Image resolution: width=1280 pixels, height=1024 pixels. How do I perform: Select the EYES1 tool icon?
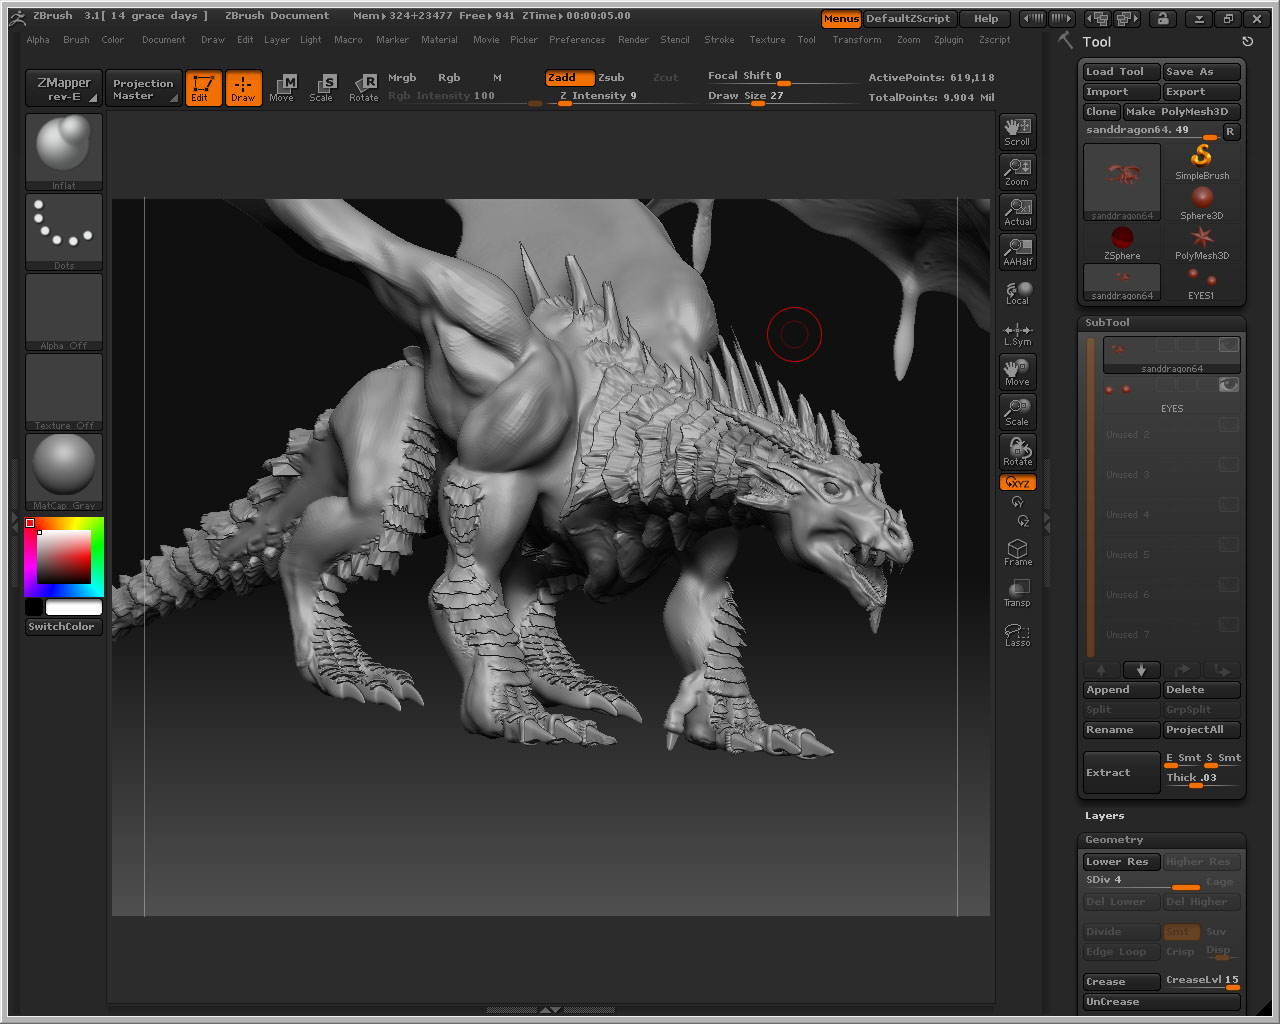pos(1202,282)
